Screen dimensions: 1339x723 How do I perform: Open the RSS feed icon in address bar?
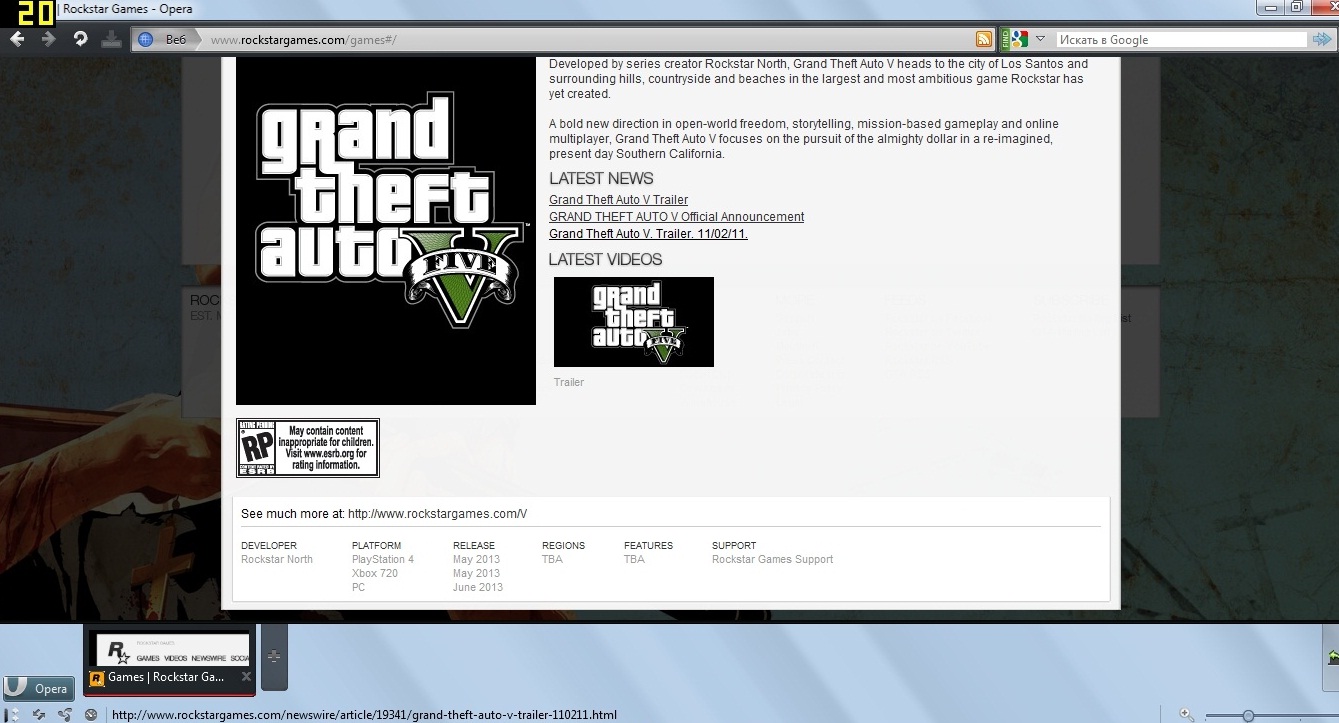pyautogui.click(x=984, y=40)
